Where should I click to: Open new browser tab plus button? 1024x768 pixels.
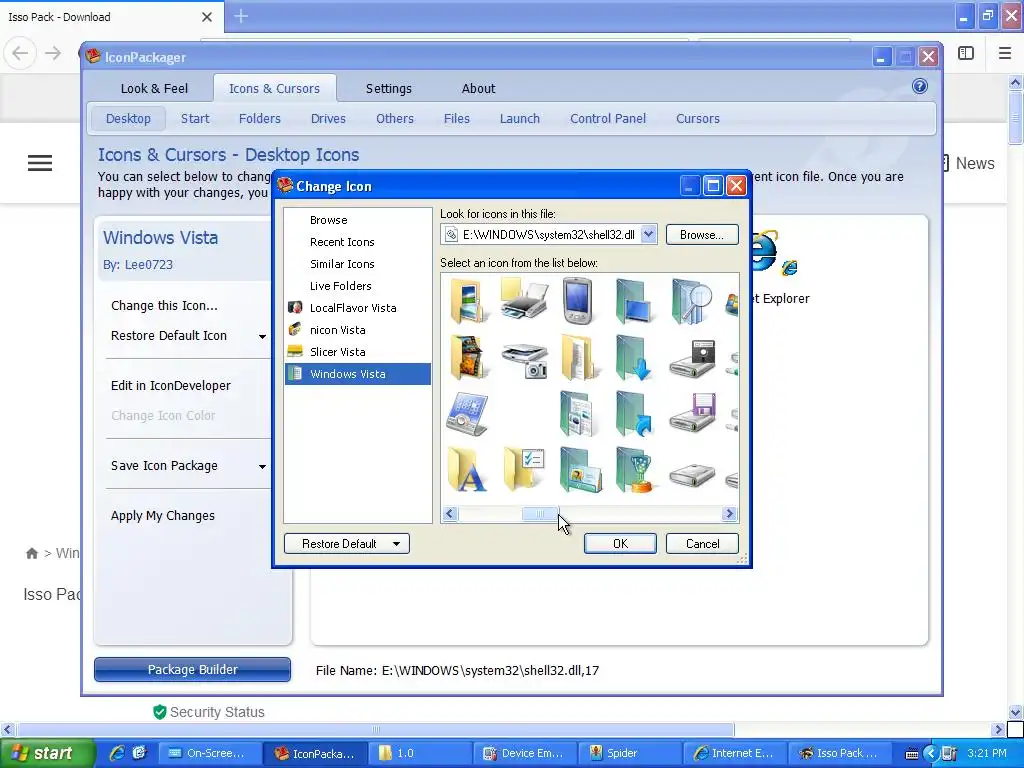(x=241, y=16)
